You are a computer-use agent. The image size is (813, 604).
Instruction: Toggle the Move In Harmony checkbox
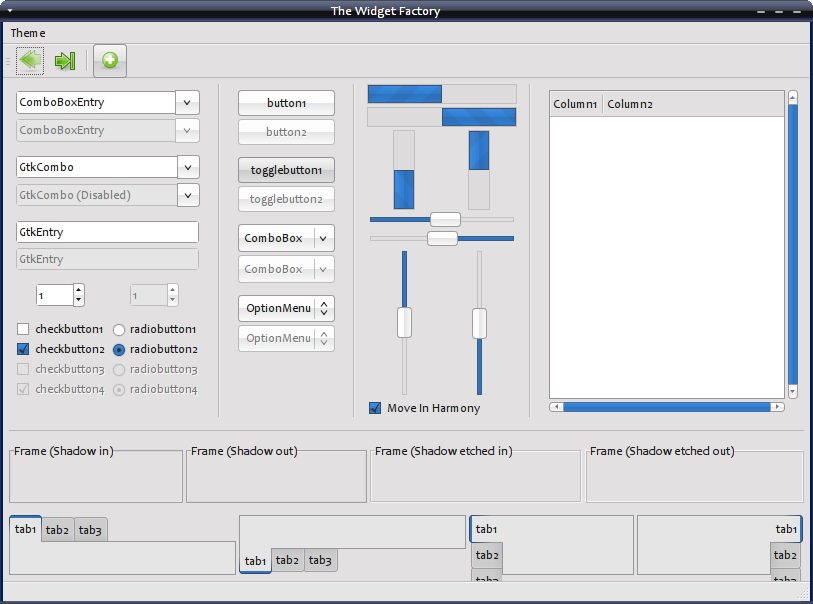(x=375, y=409)
